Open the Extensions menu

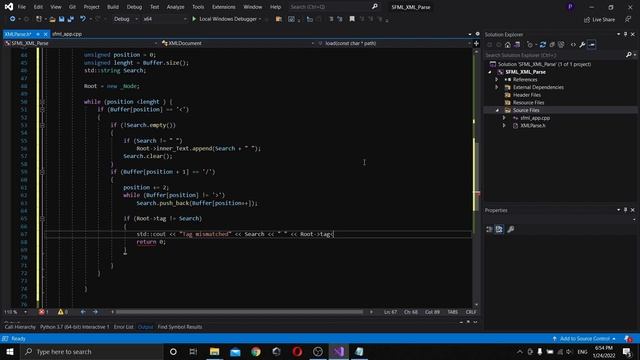[224, 7]
